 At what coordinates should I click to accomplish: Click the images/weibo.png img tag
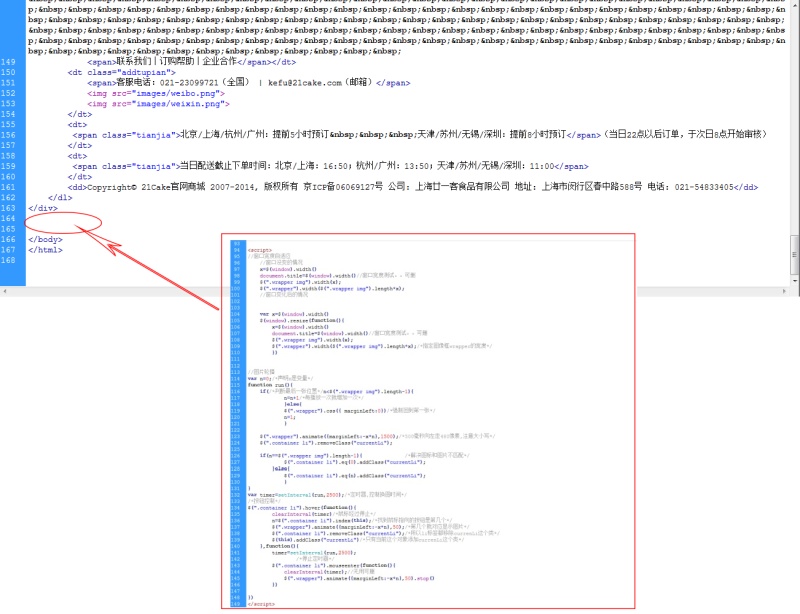click(x=156, y=93)
